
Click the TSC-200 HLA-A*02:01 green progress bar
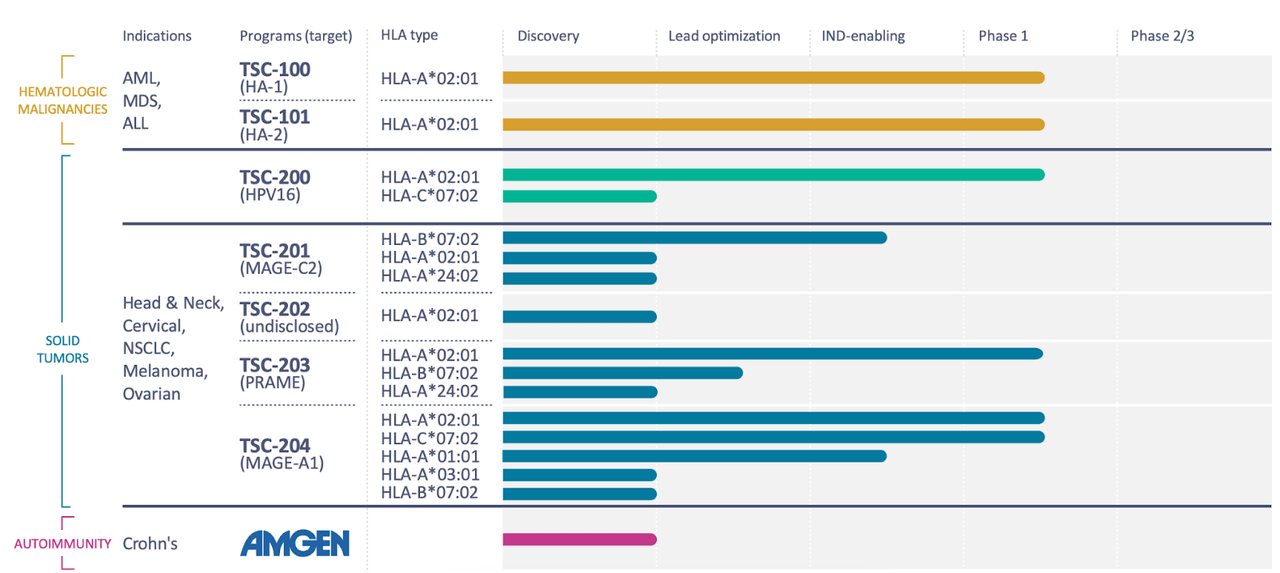pyautogui.click(x=773, y=175)
